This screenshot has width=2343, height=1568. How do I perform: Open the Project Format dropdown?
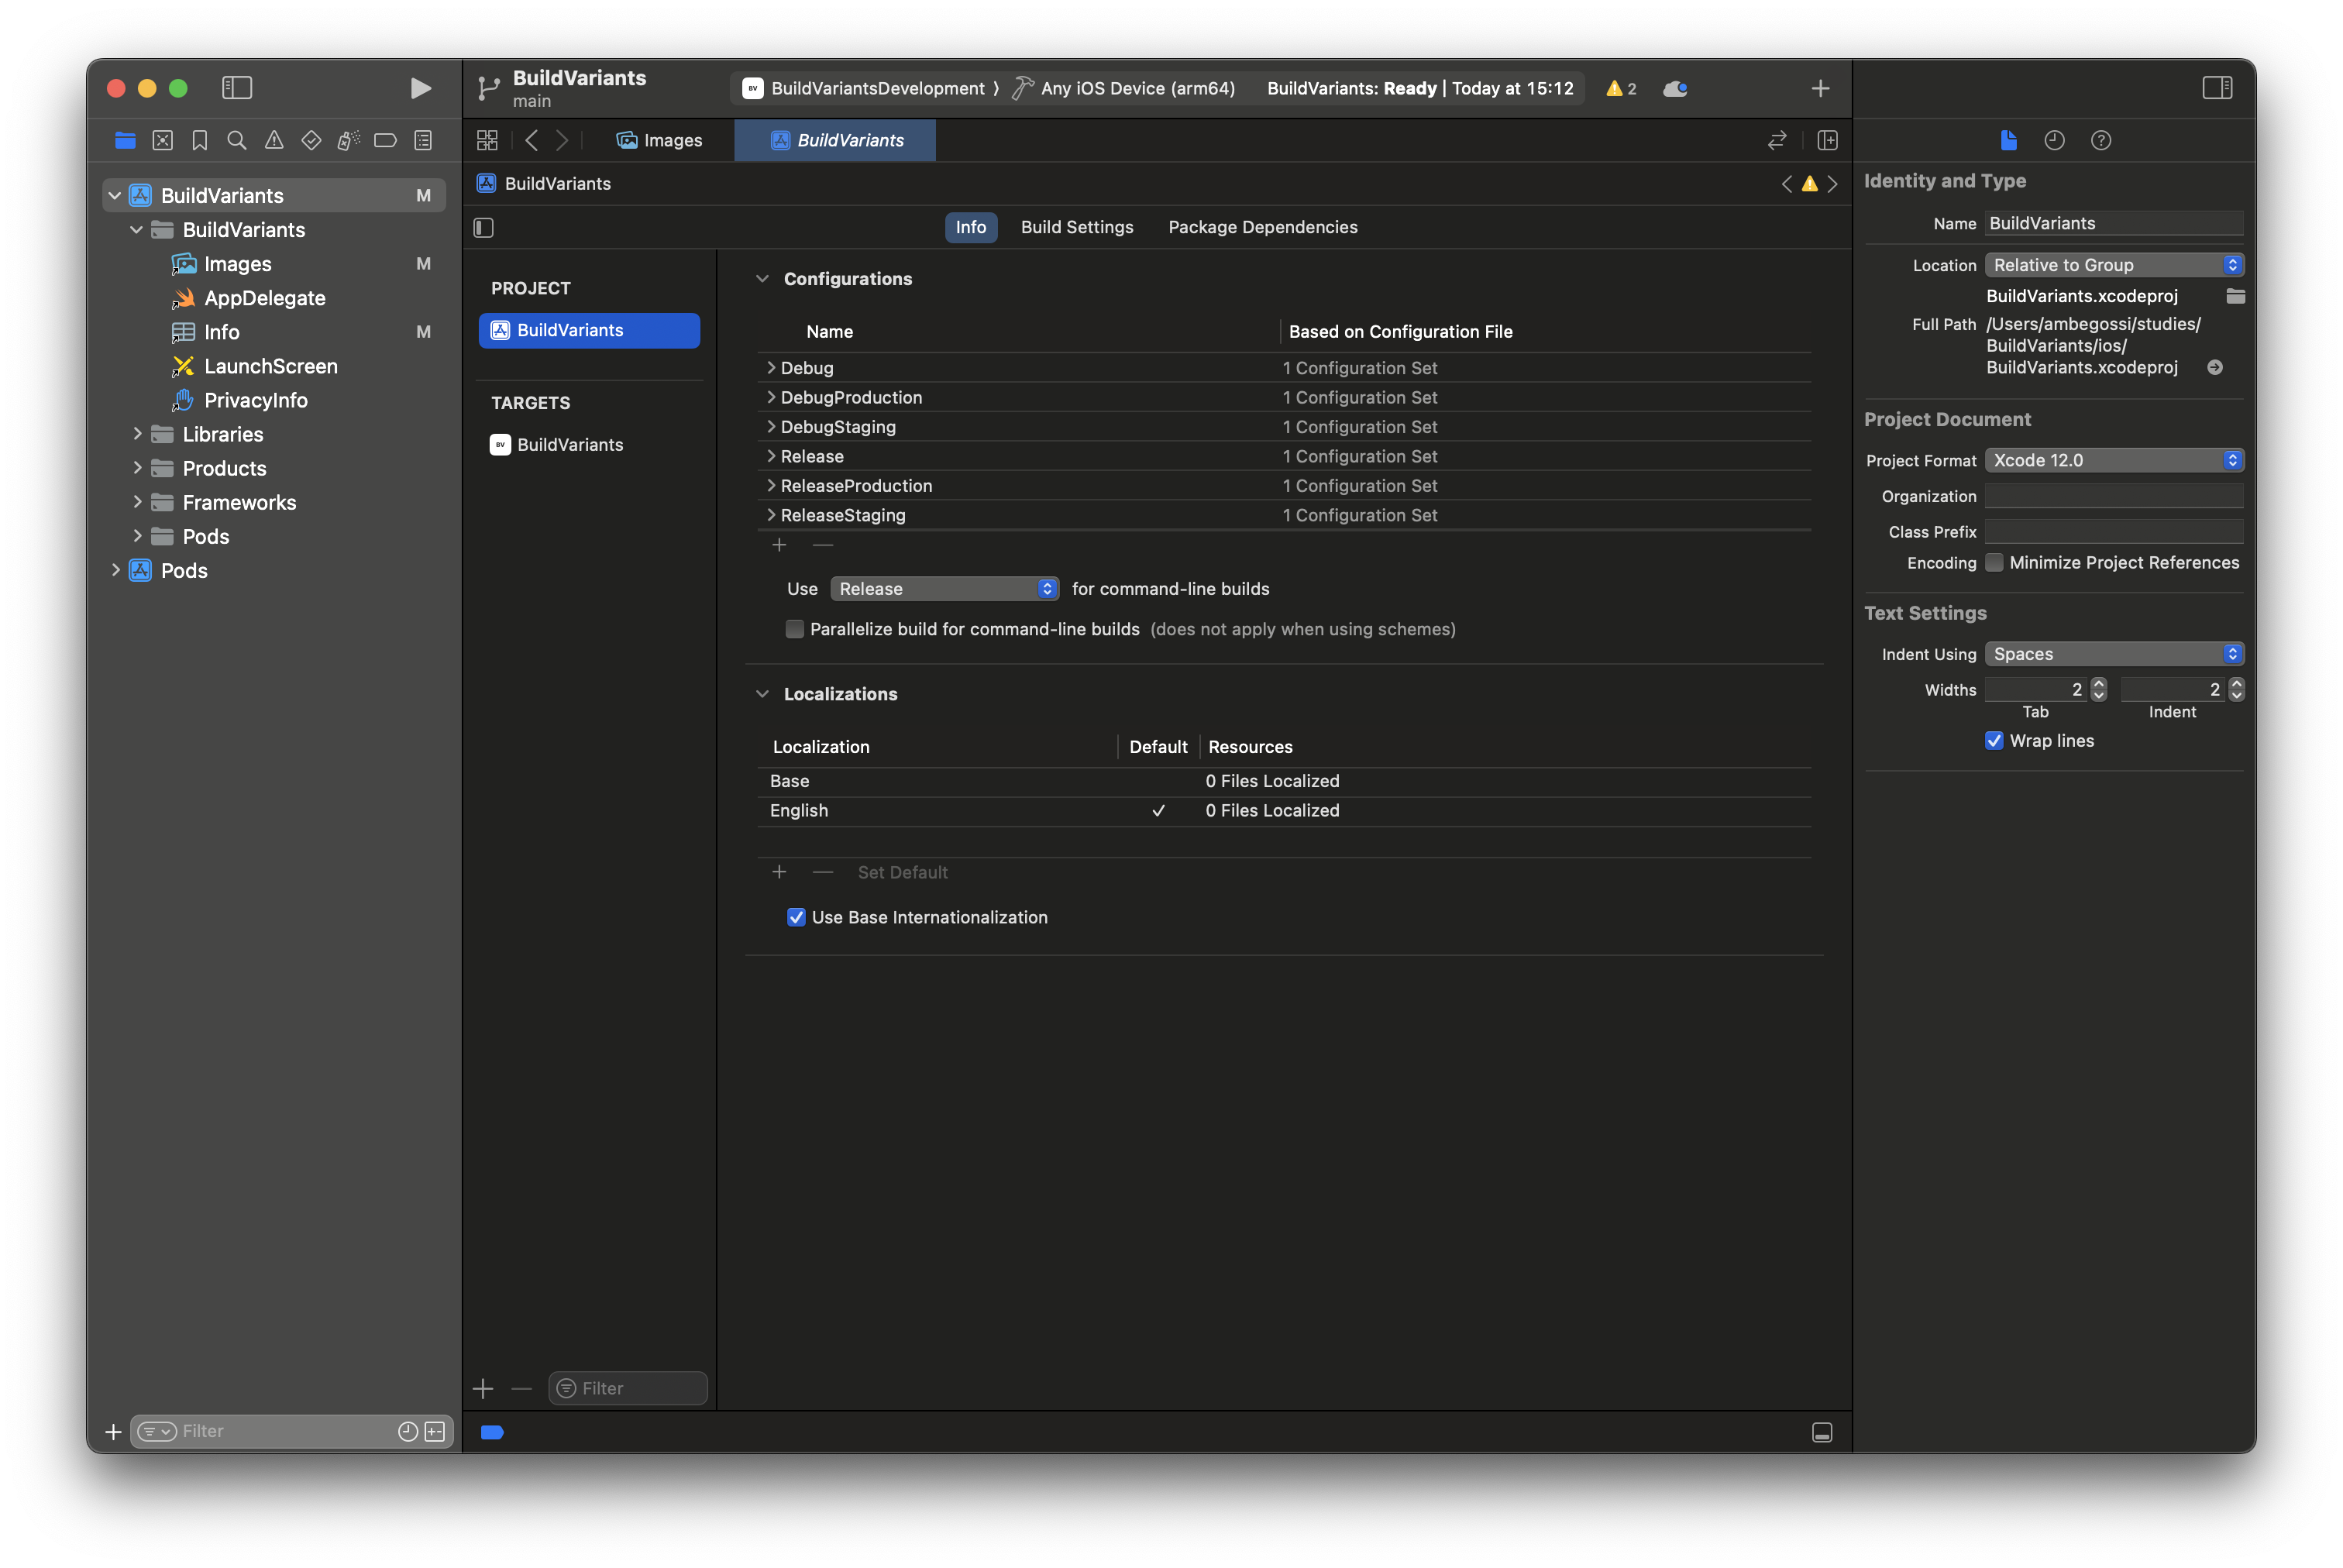2114,460
